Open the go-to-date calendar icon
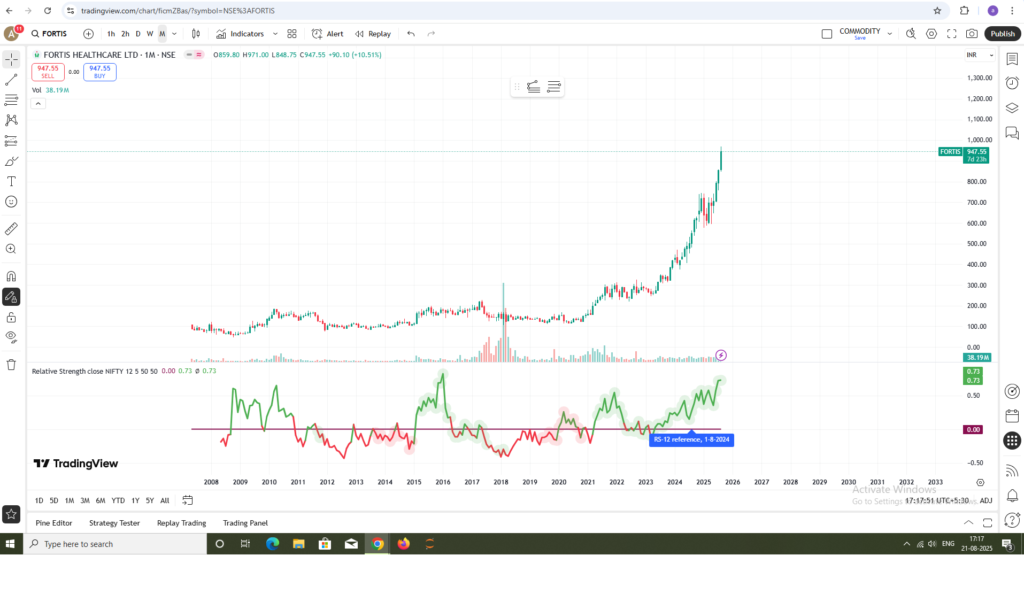 [x=187, y=501]
